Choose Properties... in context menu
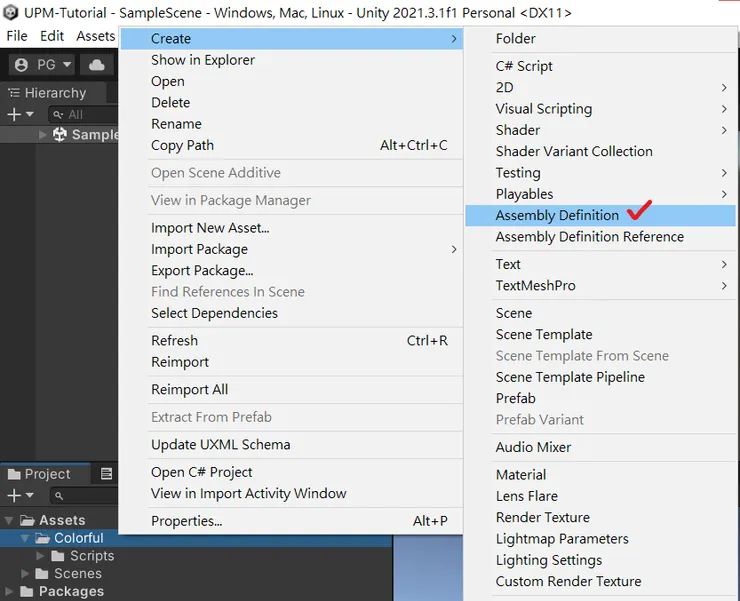Image resolution: width=740 pixels, height=601 pixels. 291,521
